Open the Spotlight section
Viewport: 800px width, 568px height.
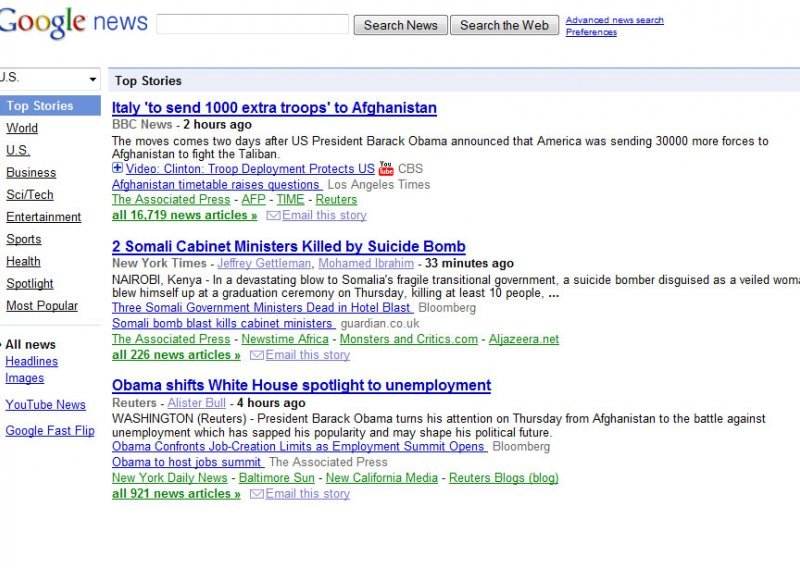pyautogui.click(x=30, y=284)
